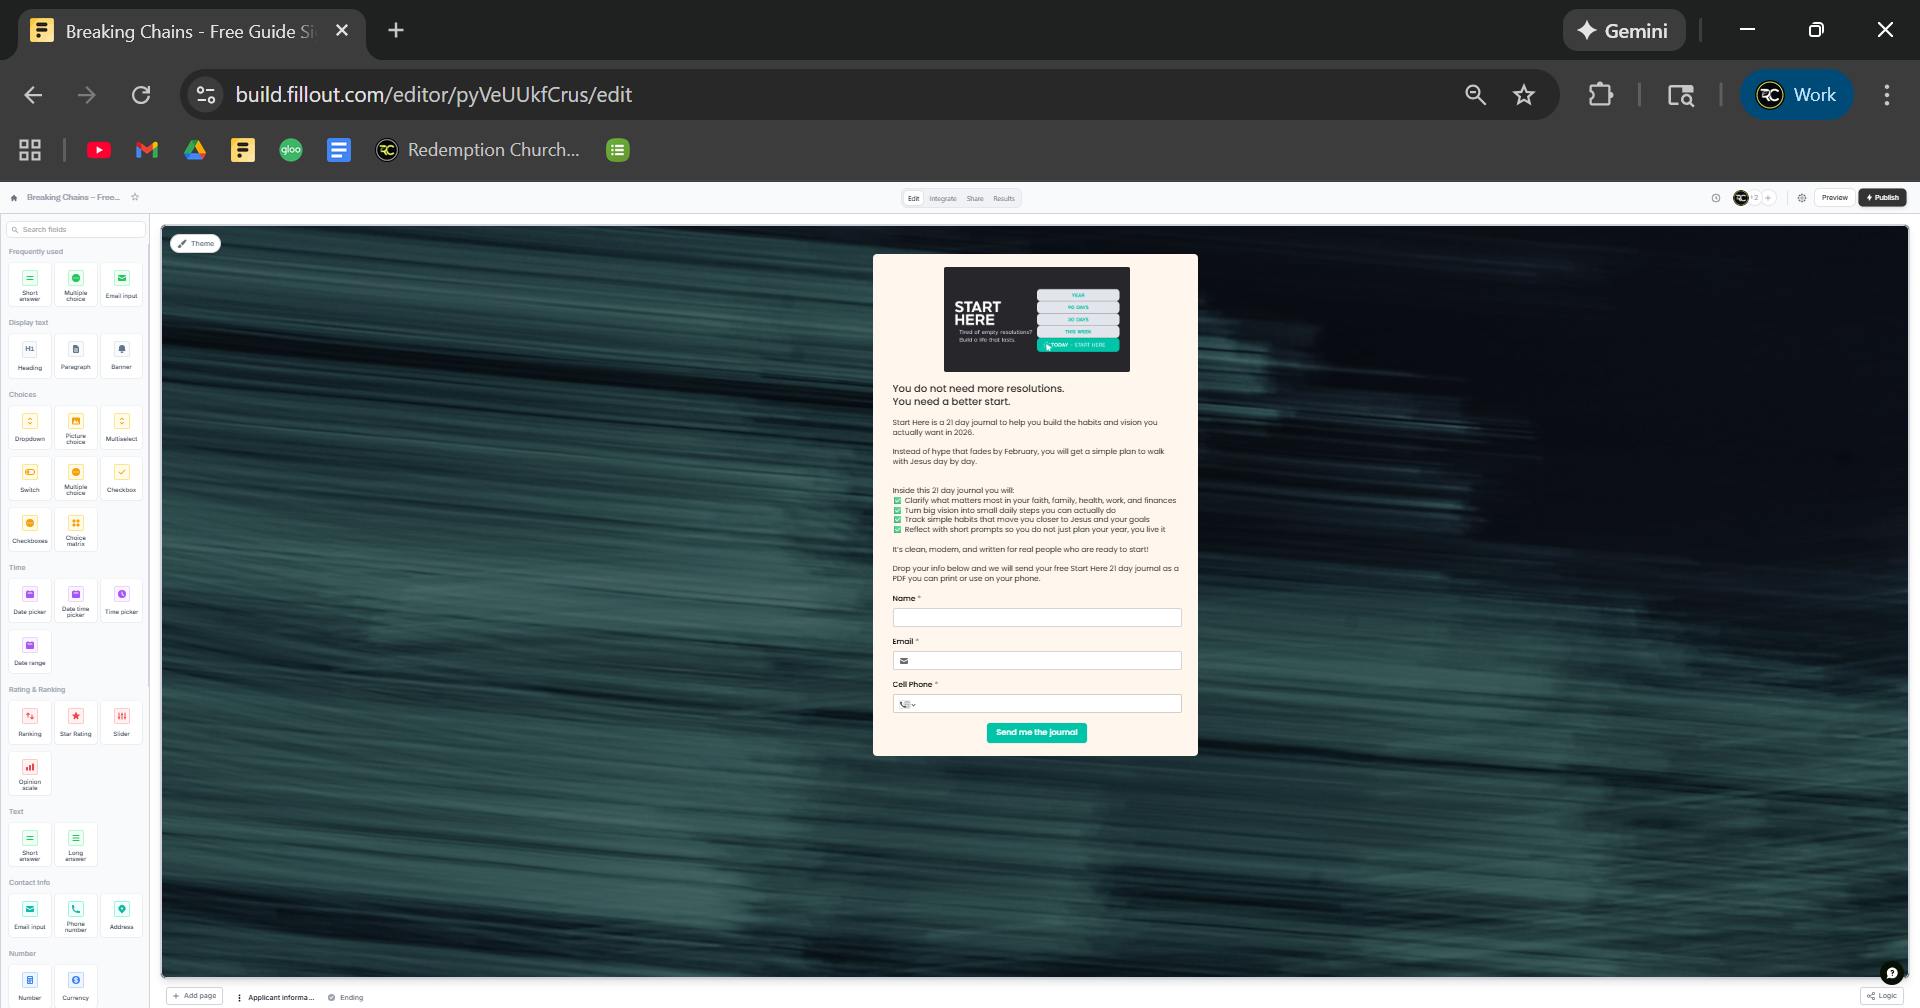Click the Add page button
Image resolution: width=1920 pixels, height=1008 pixels.
click(195, 996)
